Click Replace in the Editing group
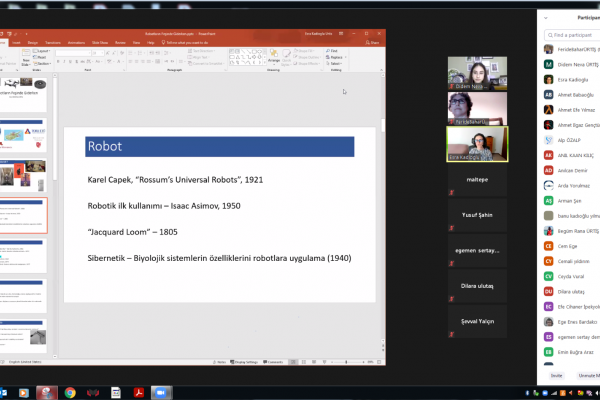The width and height of the screenshot is (600, 400). (336, 57)
